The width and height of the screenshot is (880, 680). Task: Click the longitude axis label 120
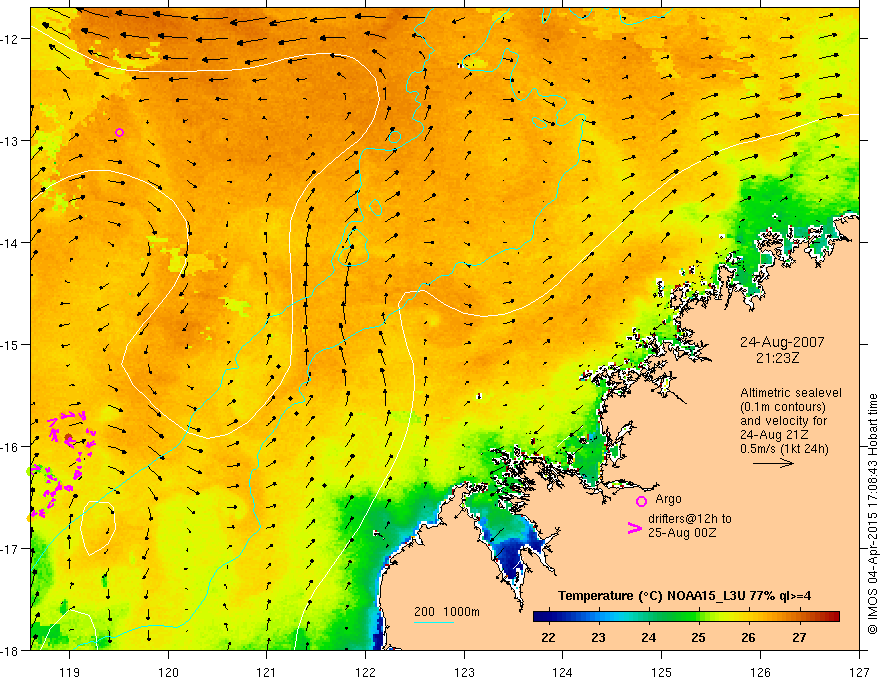tap(168, 672)
